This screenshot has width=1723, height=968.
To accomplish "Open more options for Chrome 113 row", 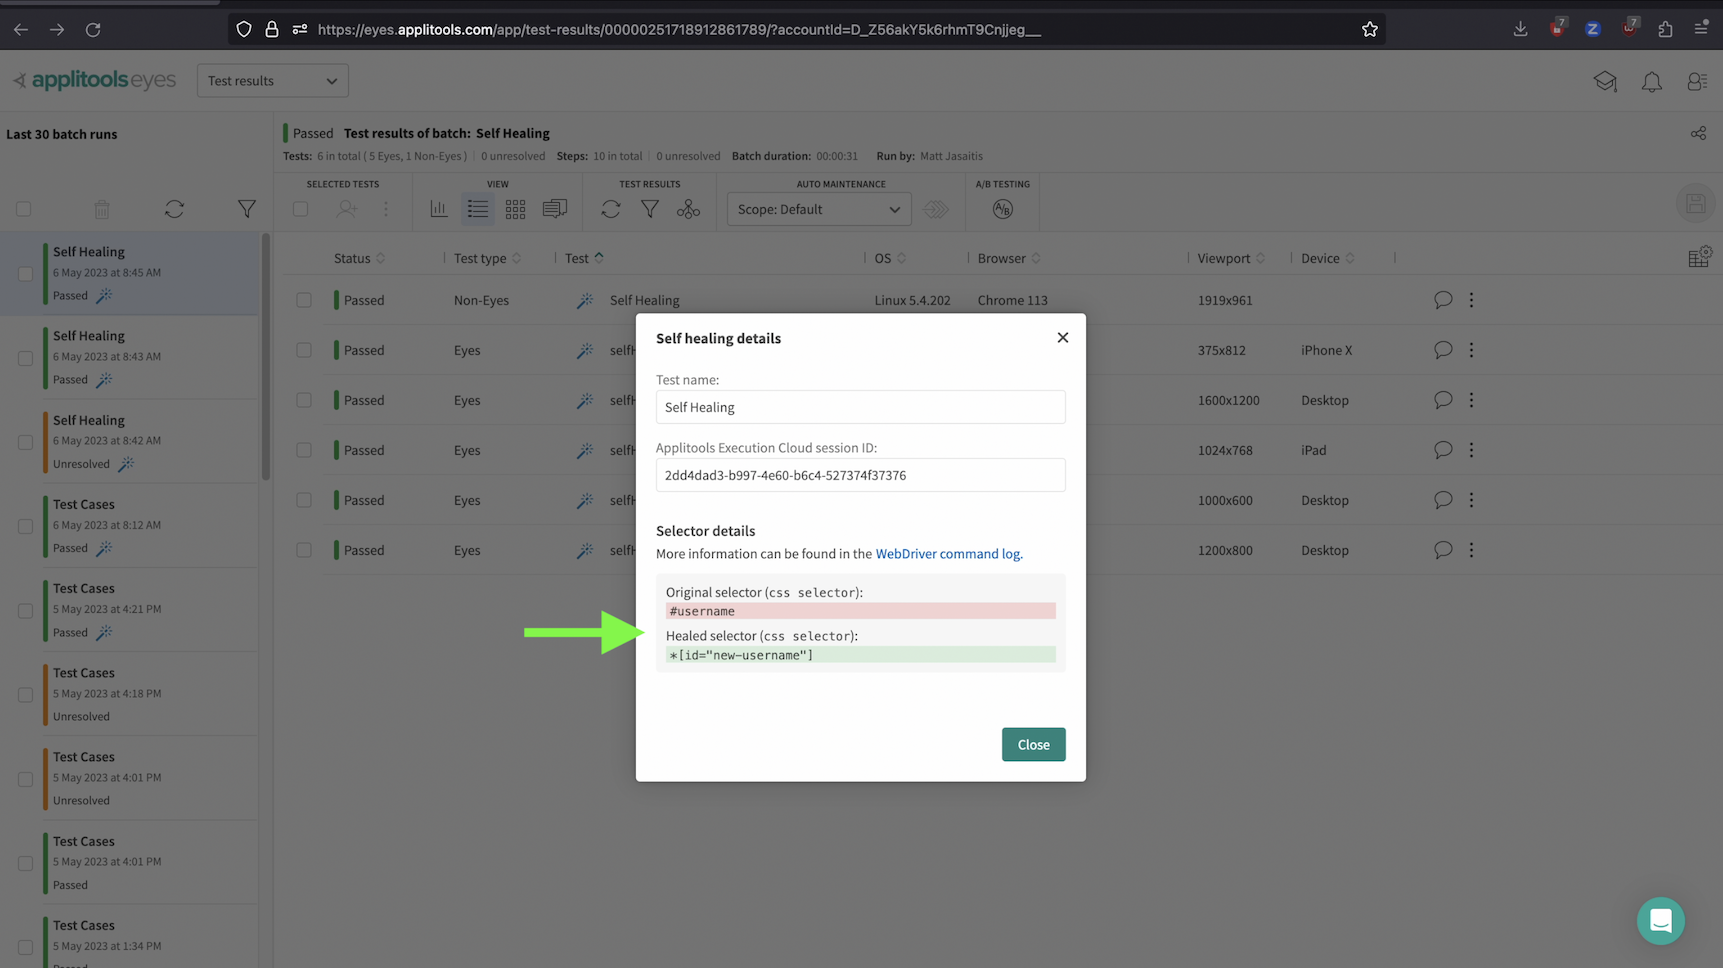I will click(1471, 300).
